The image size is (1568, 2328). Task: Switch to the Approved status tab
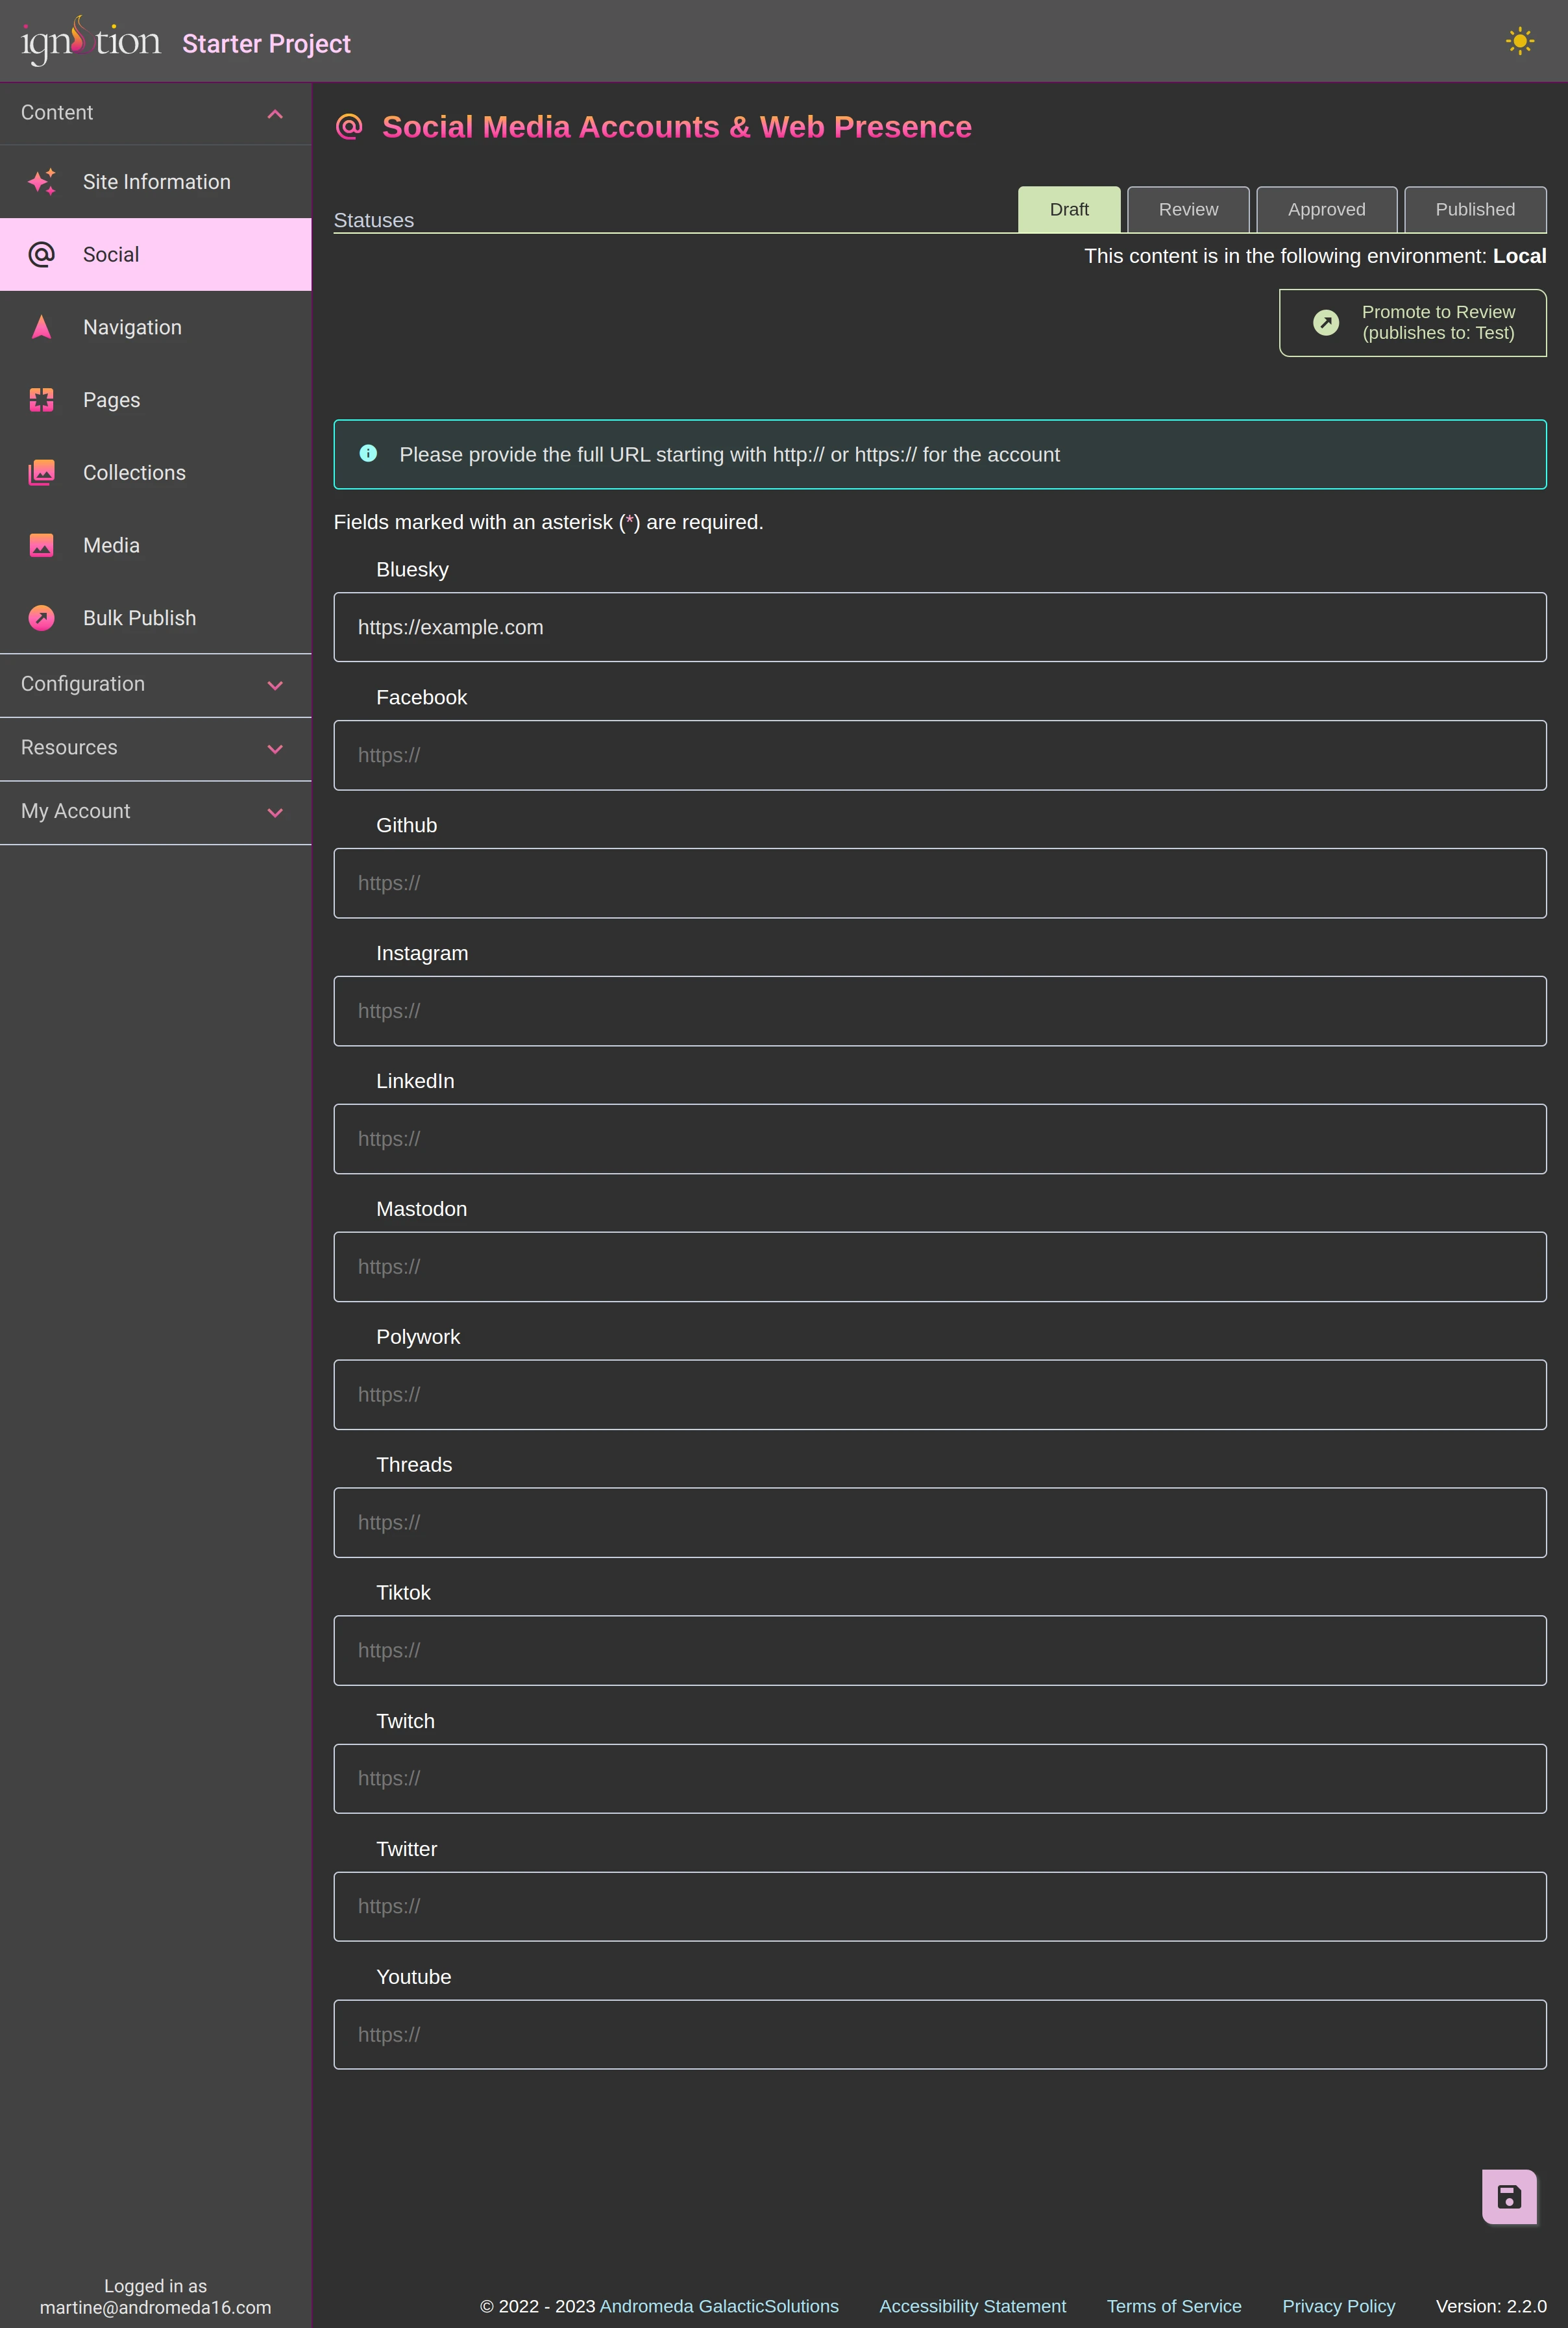tap(1326, 209)
